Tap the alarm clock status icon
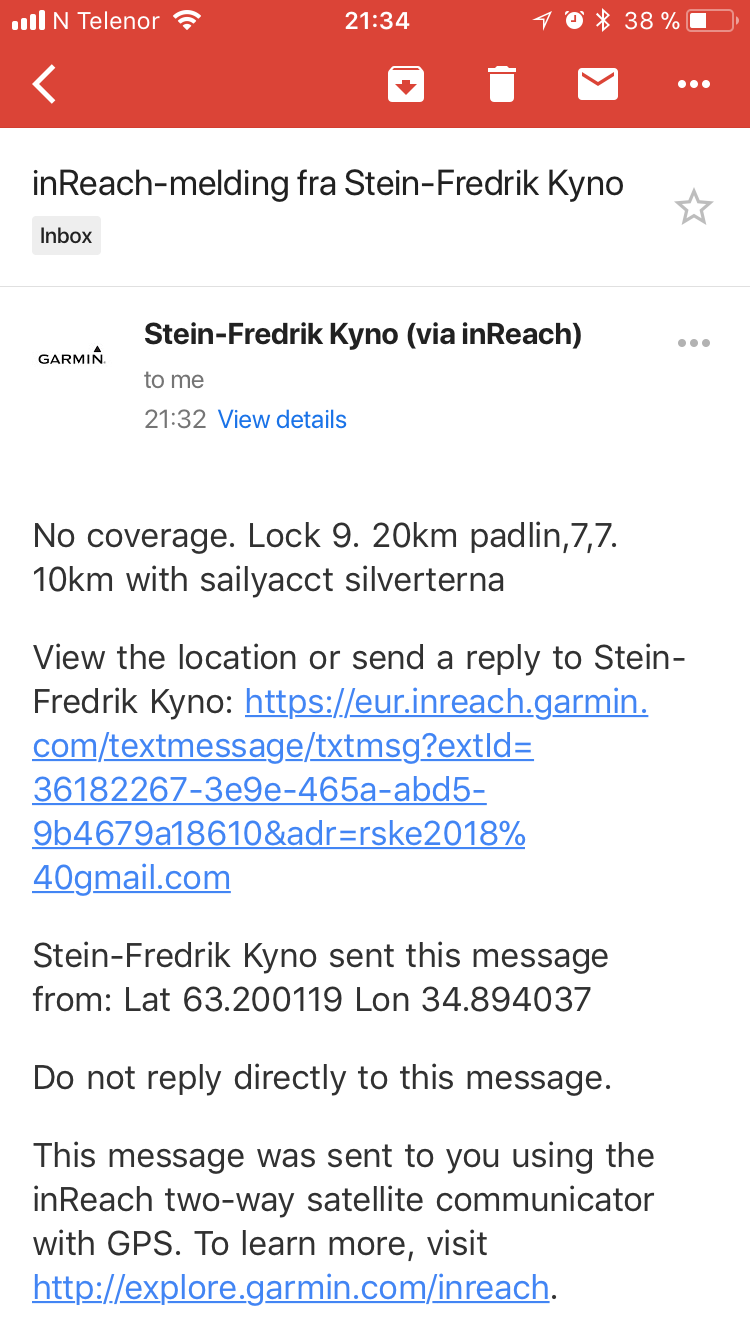750x1334 pixels. point(574,21)
